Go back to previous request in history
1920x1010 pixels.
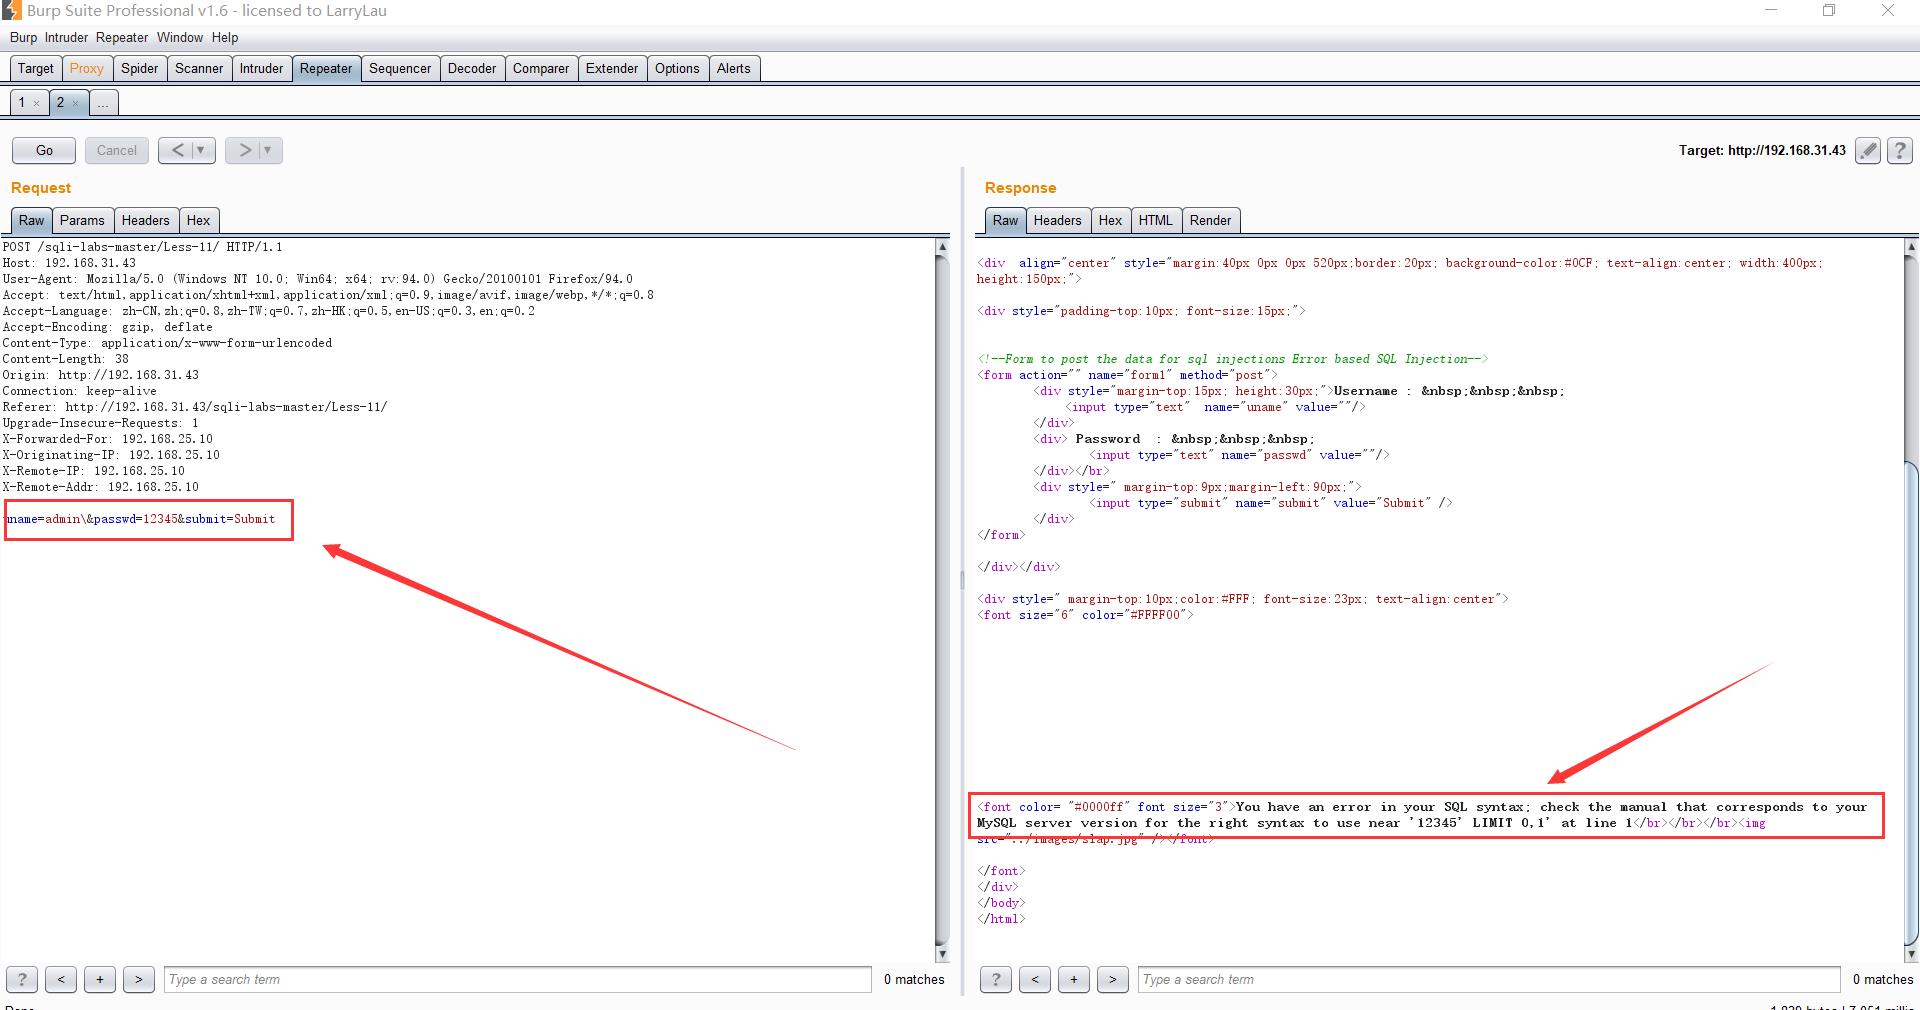pyautogui.click(x=177, y=151)
